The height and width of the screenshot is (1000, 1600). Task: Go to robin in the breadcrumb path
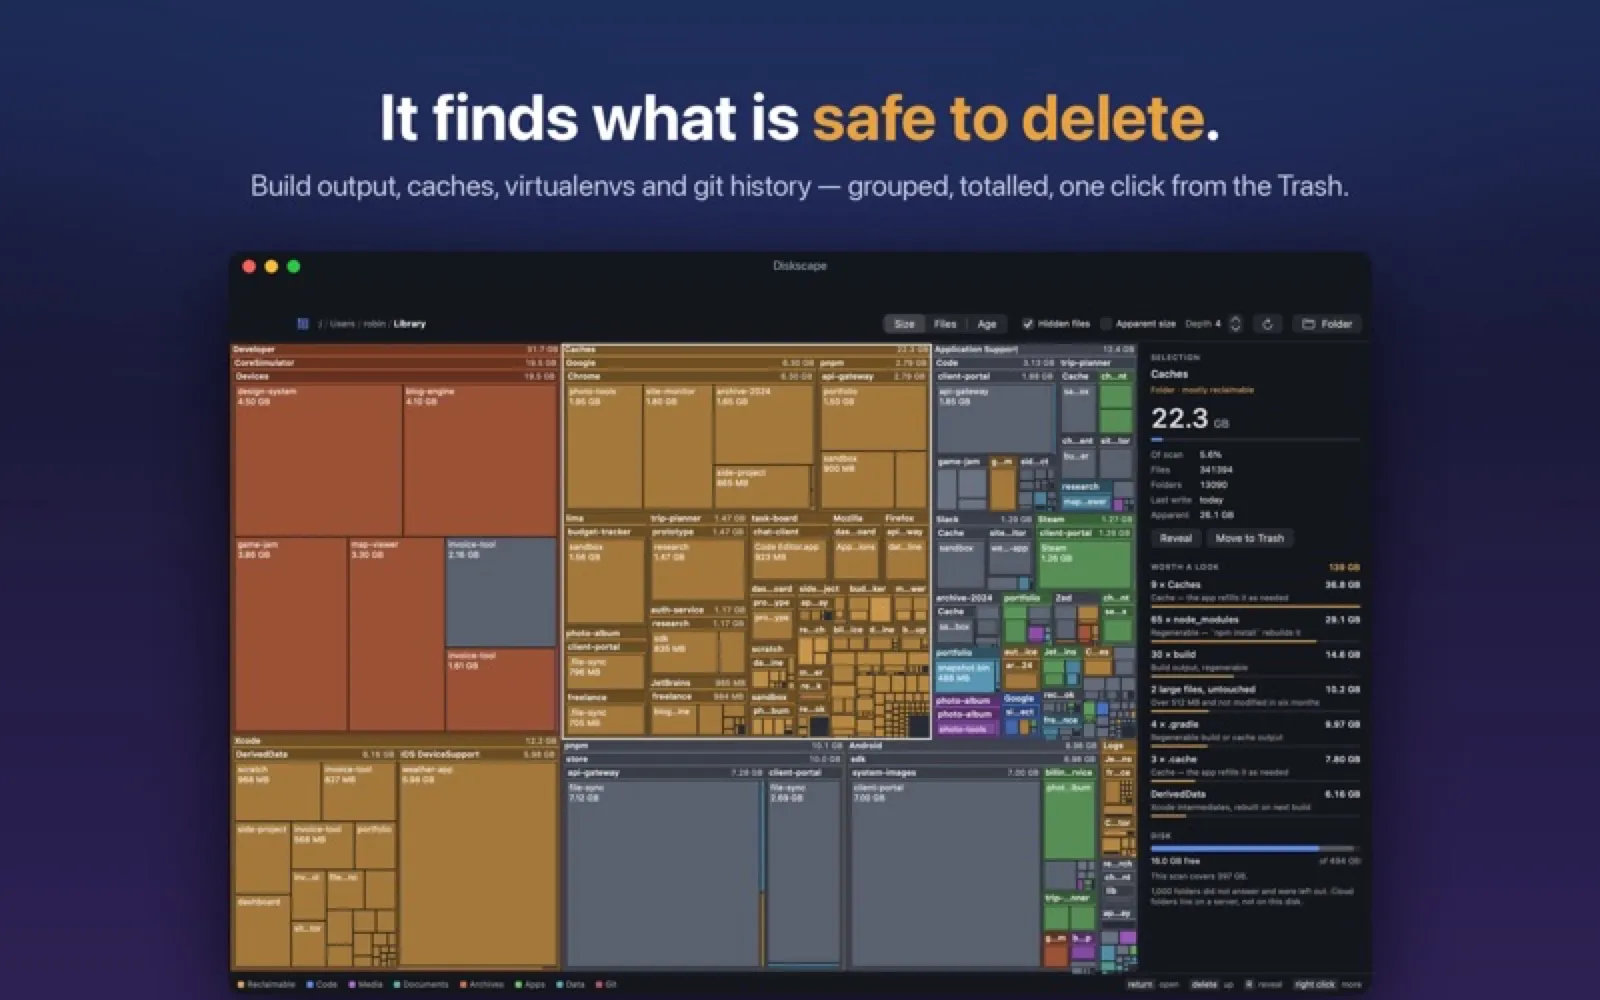[374, 324]
